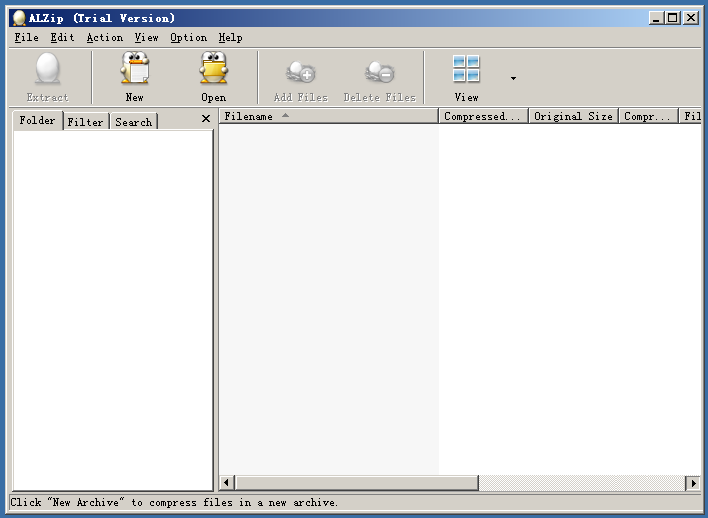708x518 pixels.
Task: Click the horizontal scrollbar right arrow
Action: pyautogui.click(x=692, y=483)
